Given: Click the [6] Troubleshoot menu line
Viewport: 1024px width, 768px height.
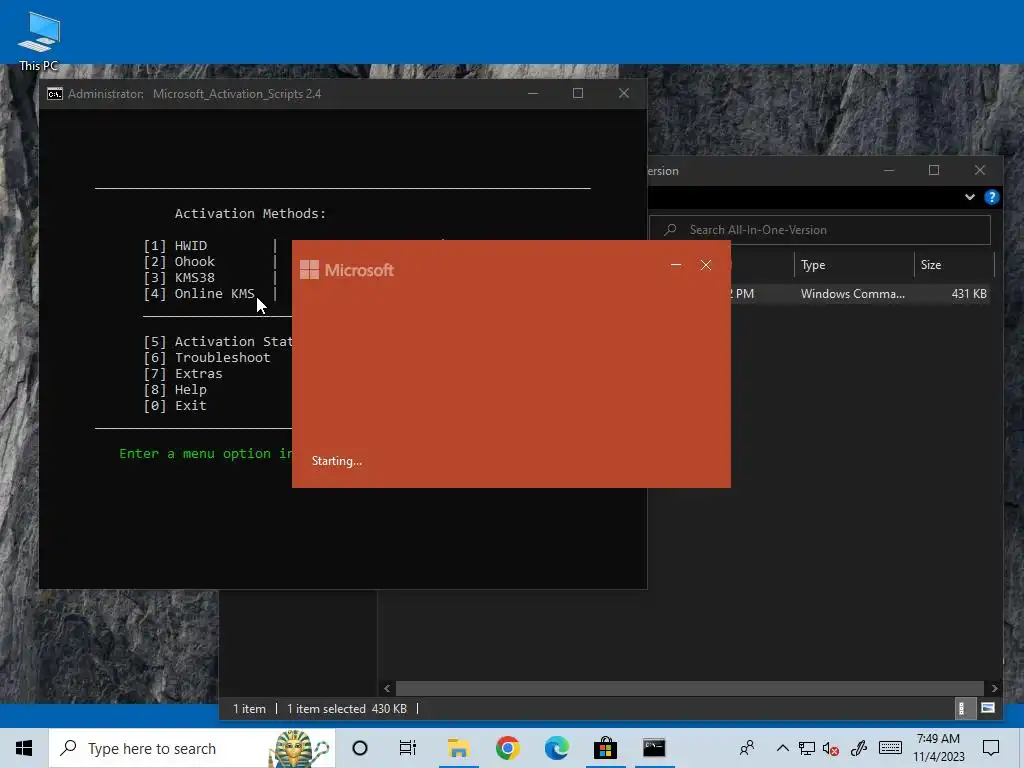Looking at the screenshot, I should [206, 358].
